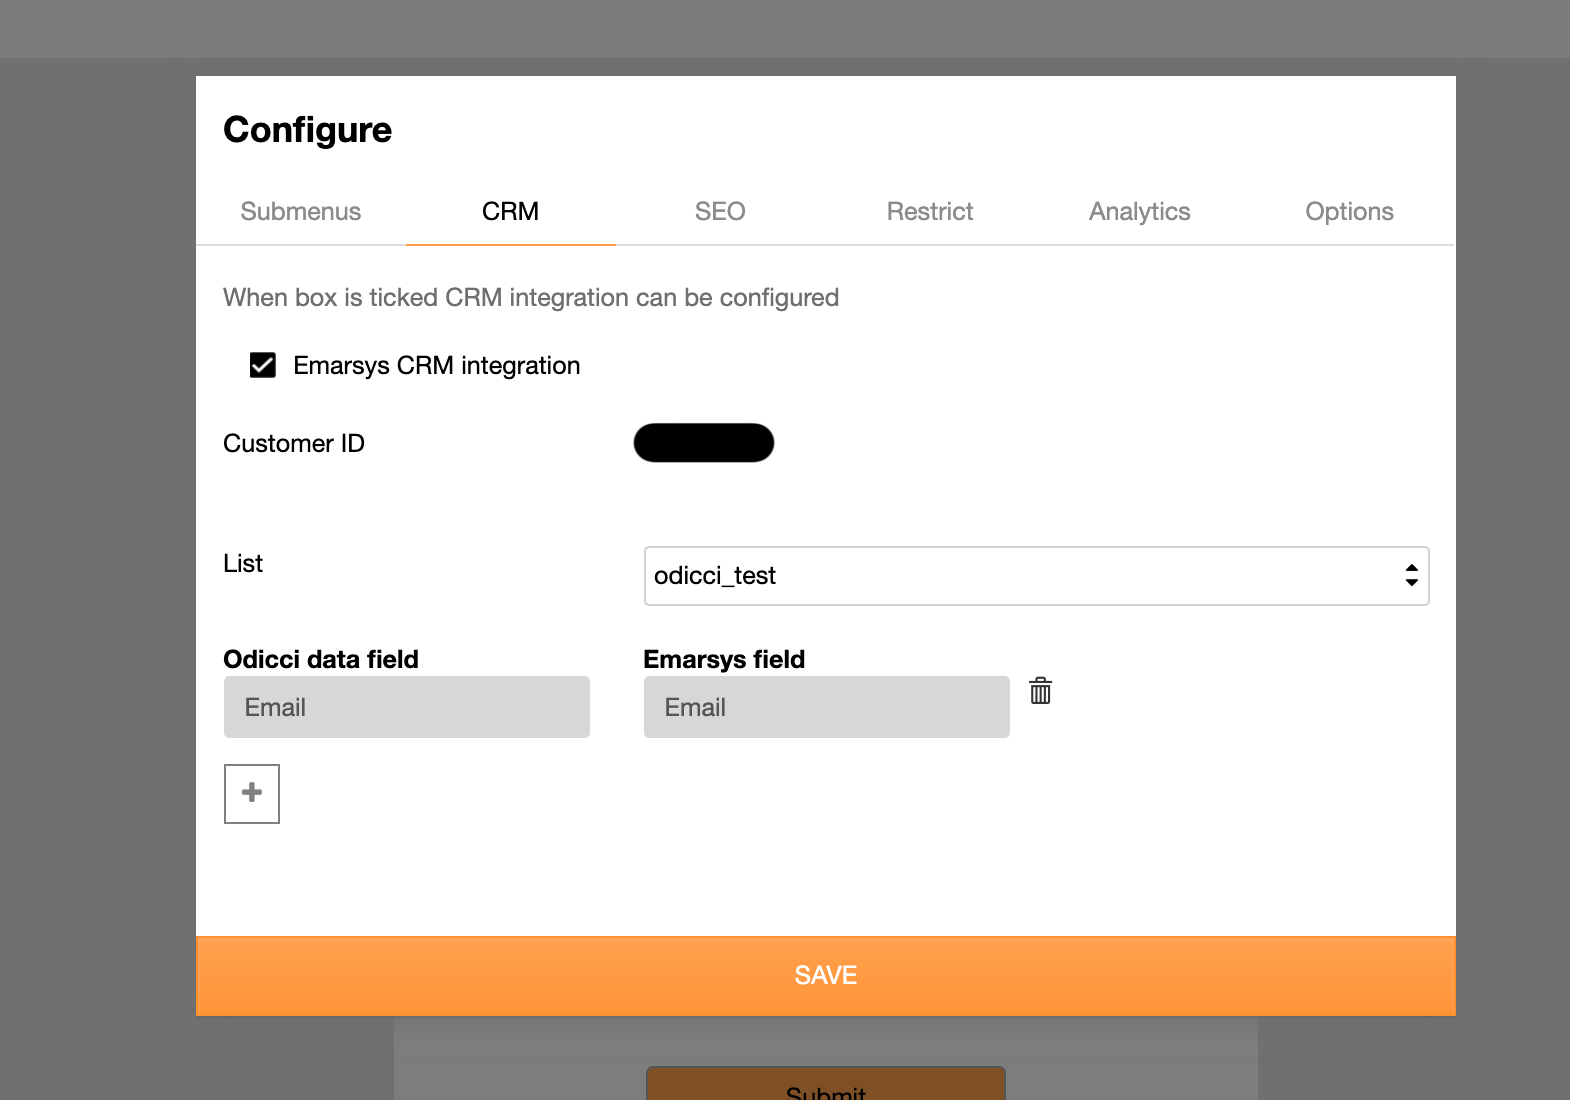Click the redacted Customer ID value
The image size is (1570, 1100).
pyautogui.click(x=704, y=443)
